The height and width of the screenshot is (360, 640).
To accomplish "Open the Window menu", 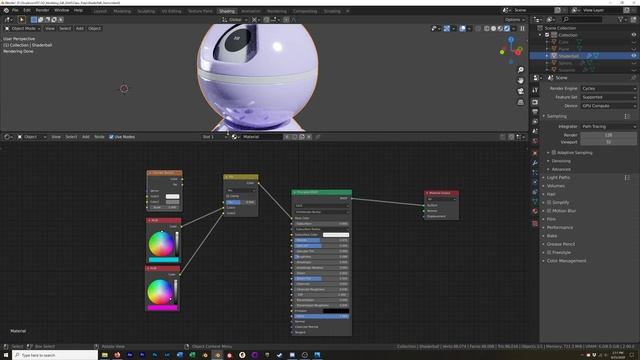I will [x=62, y=10].
